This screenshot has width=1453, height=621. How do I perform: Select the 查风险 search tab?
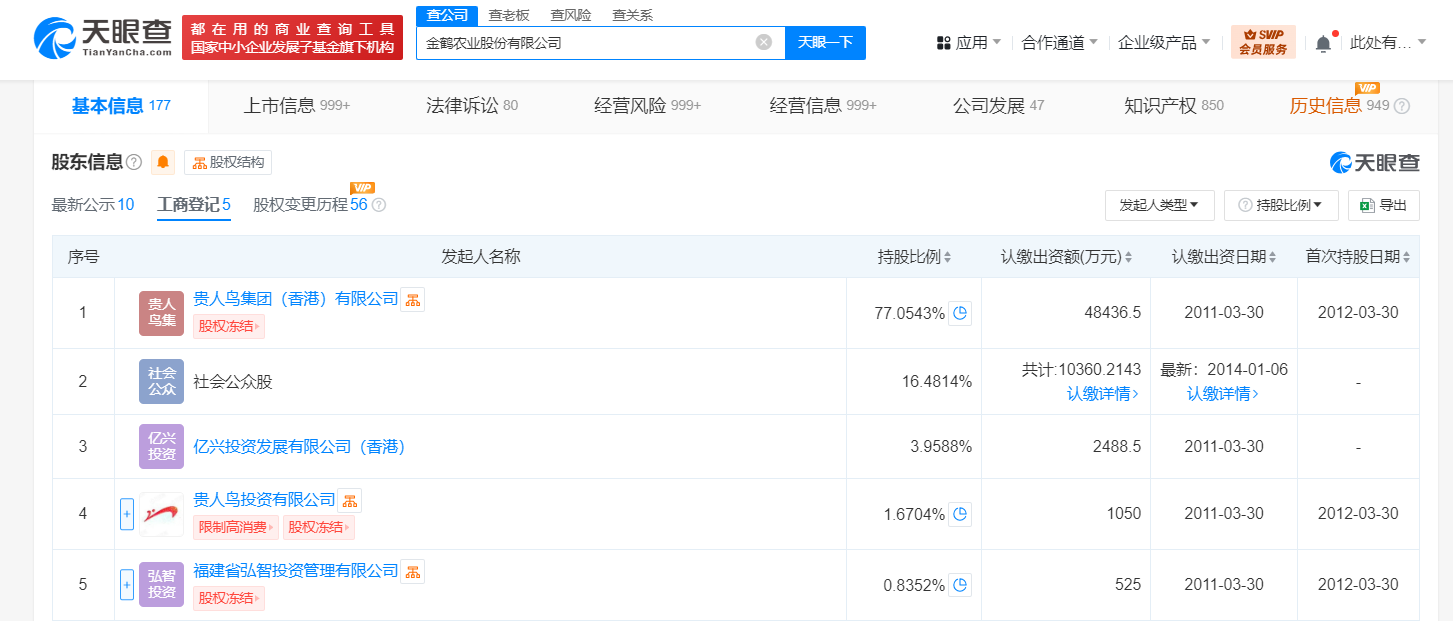pos(571,15)
